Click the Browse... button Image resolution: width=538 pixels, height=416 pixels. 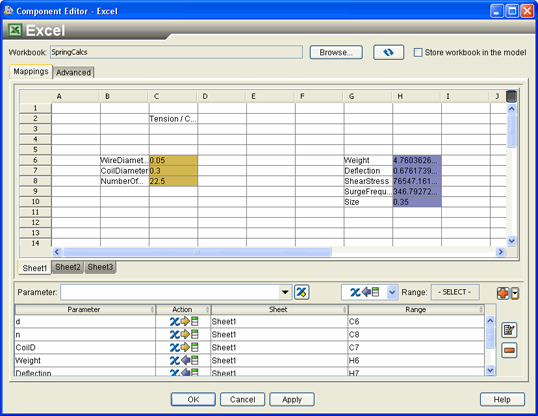336,53
